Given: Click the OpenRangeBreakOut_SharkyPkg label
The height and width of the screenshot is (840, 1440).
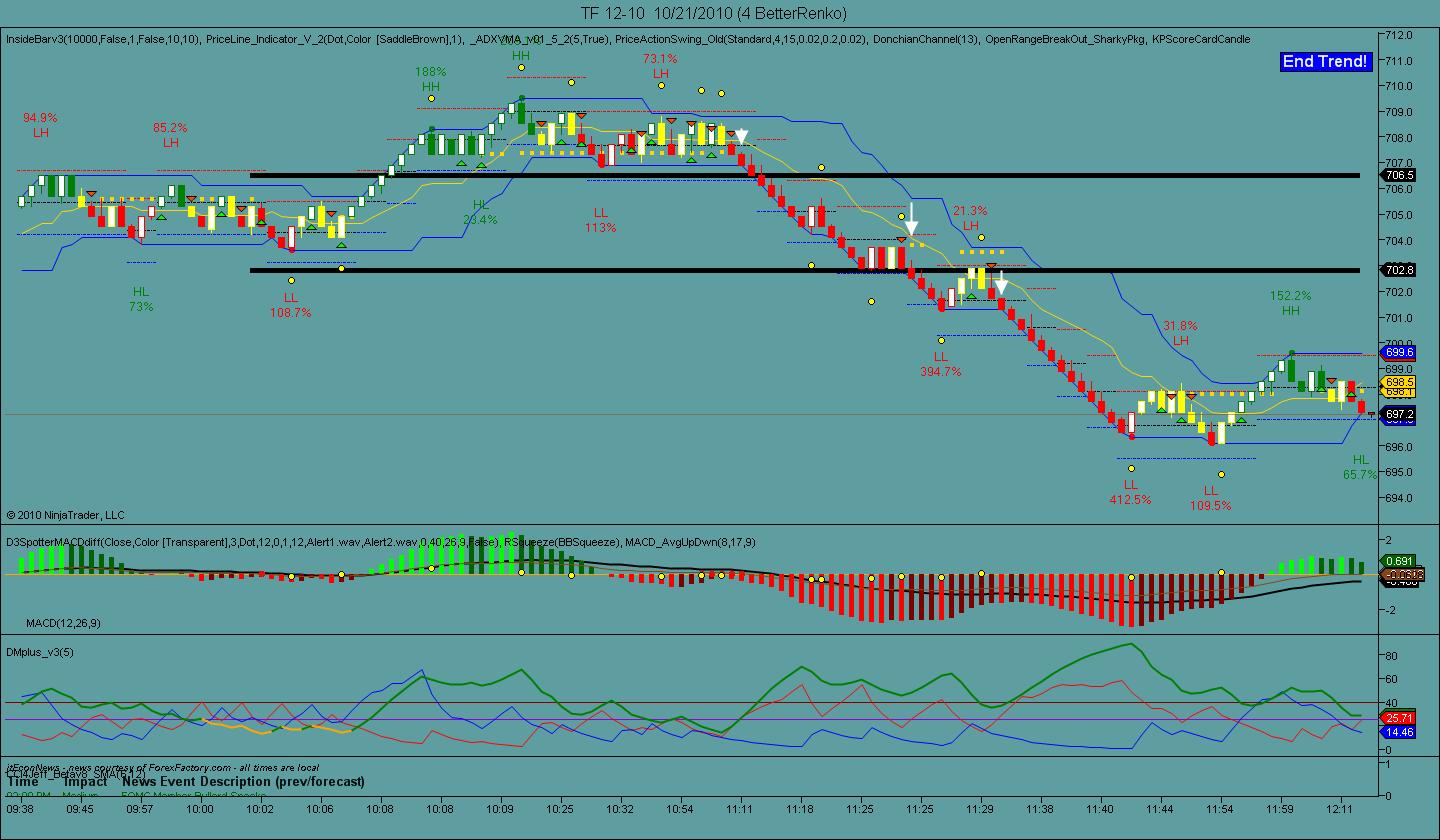Looking at the screenshot, I should 1065,40.
